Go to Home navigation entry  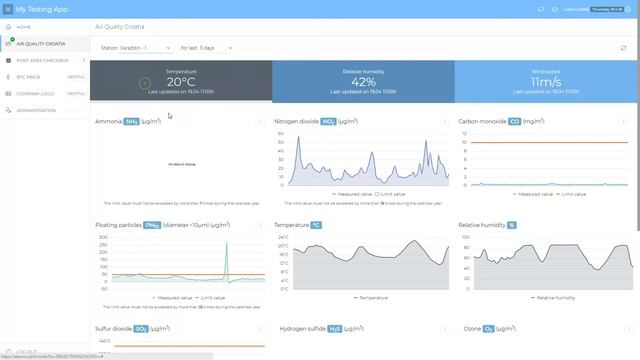45,27
